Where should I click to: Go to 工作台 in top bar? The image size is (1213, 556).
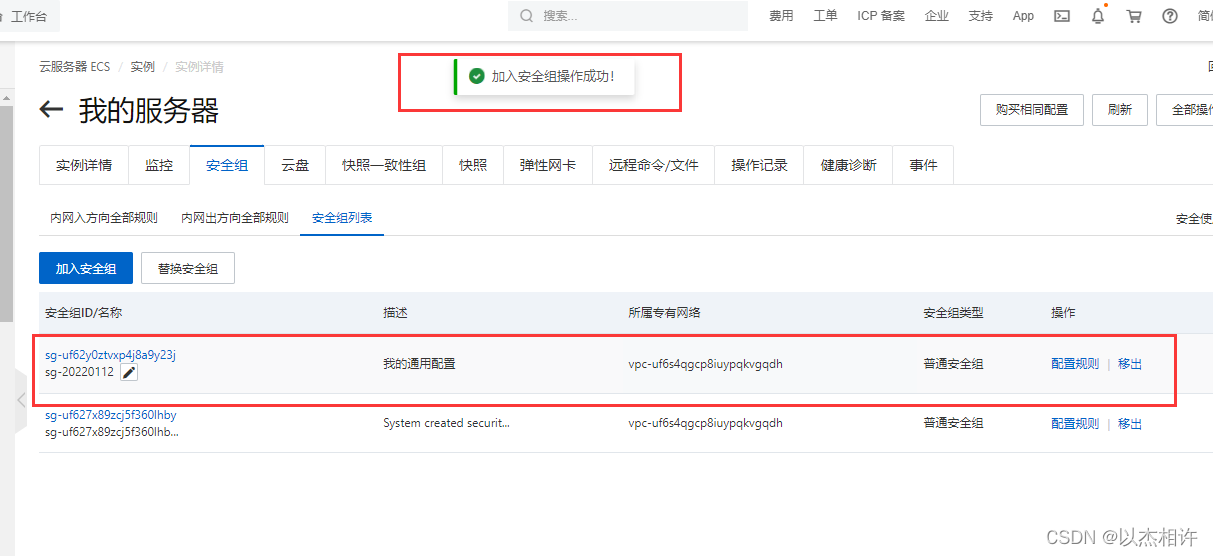[x=28, y=16]
